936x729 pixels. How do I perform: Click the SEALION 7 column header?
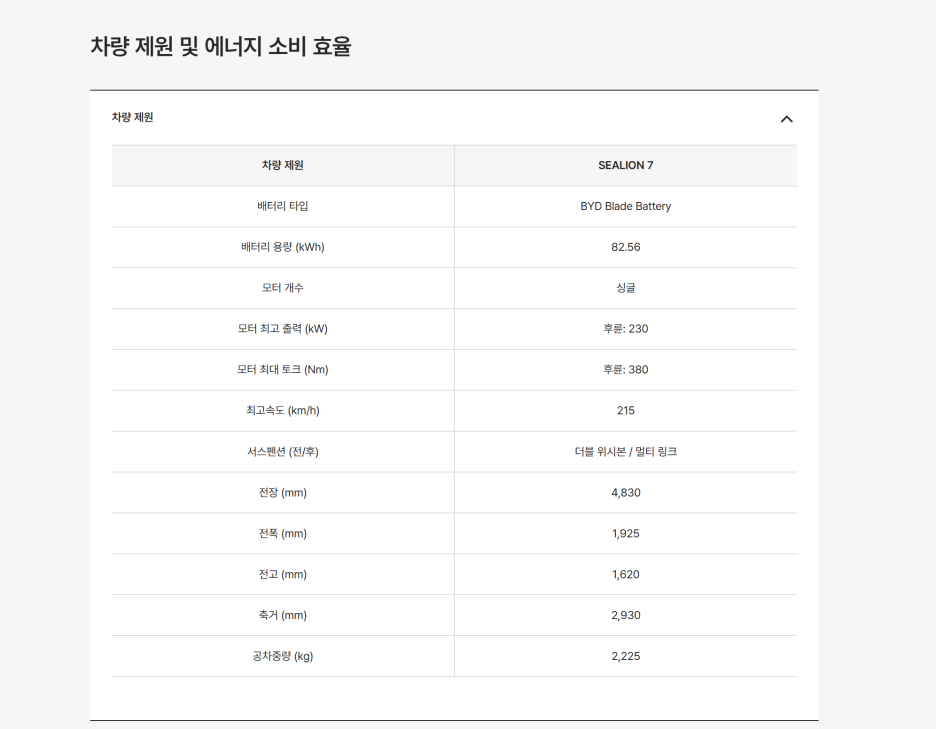(x=626, y=165)
